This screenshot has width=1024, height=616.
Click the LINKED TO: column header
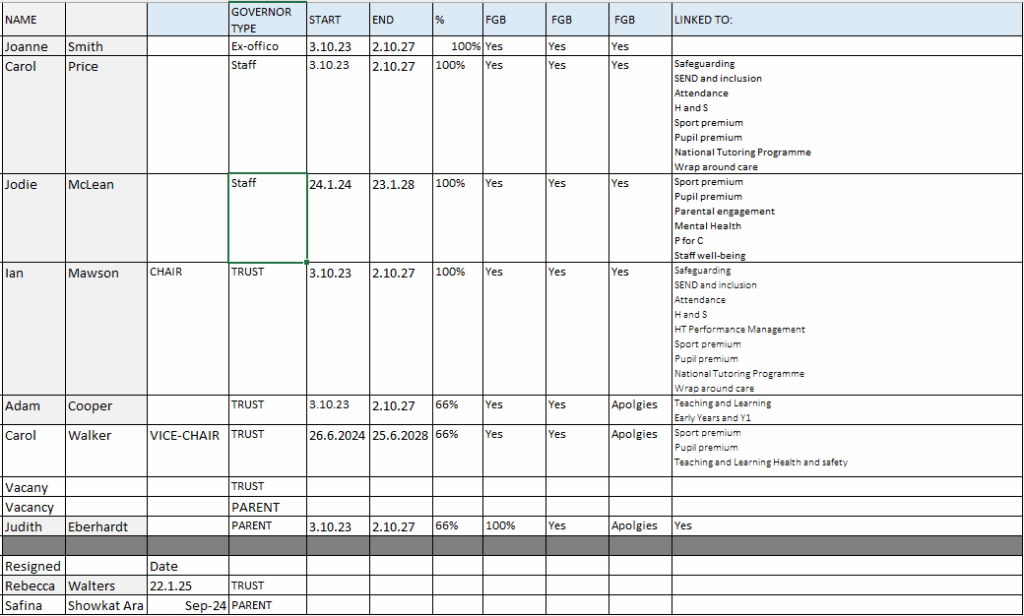point(845,20)
